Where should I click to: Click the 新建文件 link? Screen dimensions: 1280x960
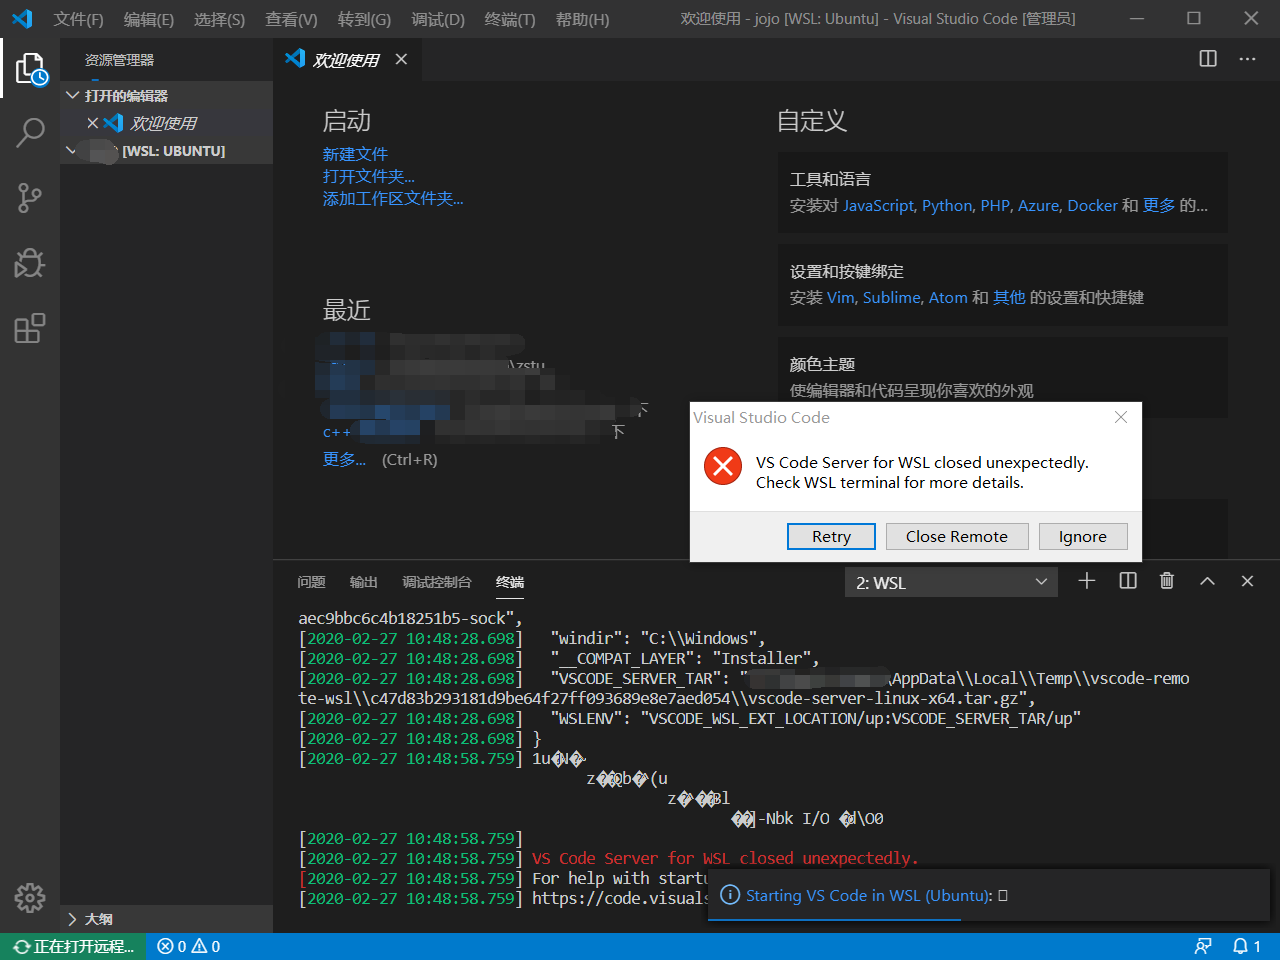(x=355, y=154)
